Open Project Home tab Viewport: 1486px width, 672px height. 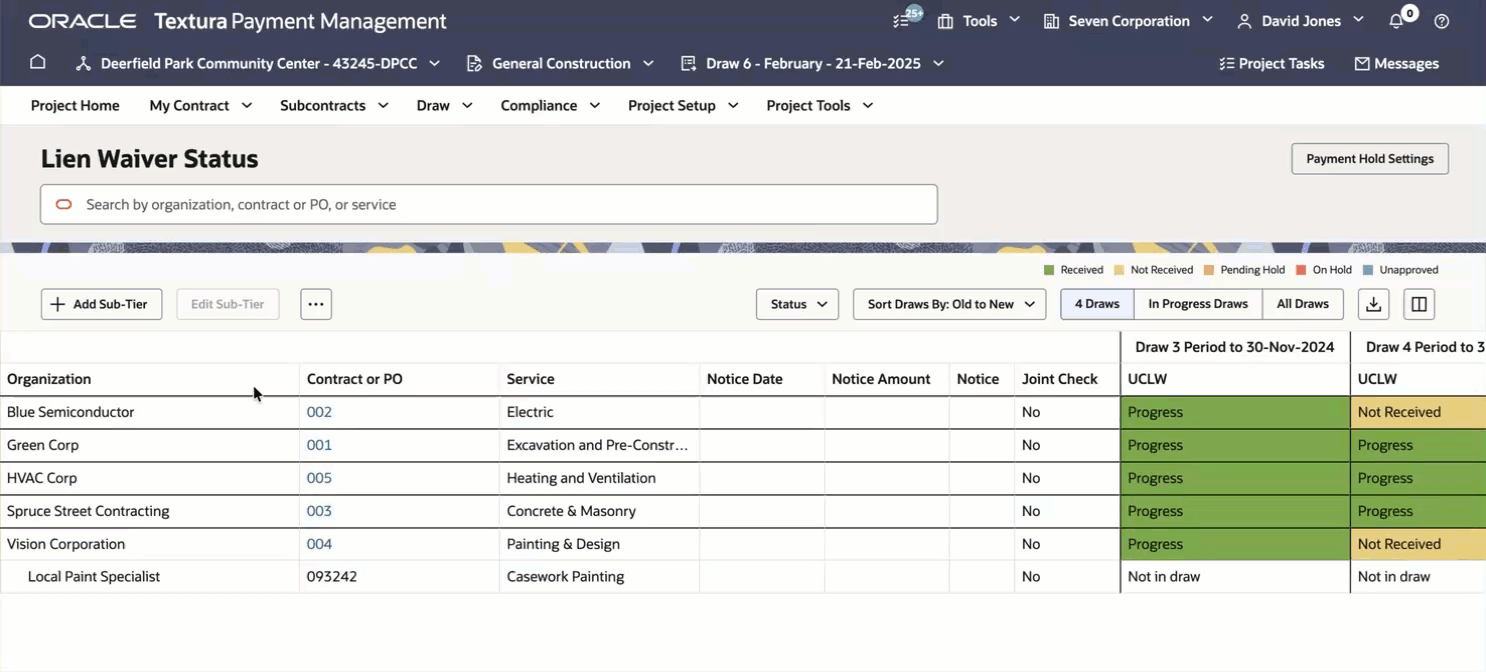(75, 105)
